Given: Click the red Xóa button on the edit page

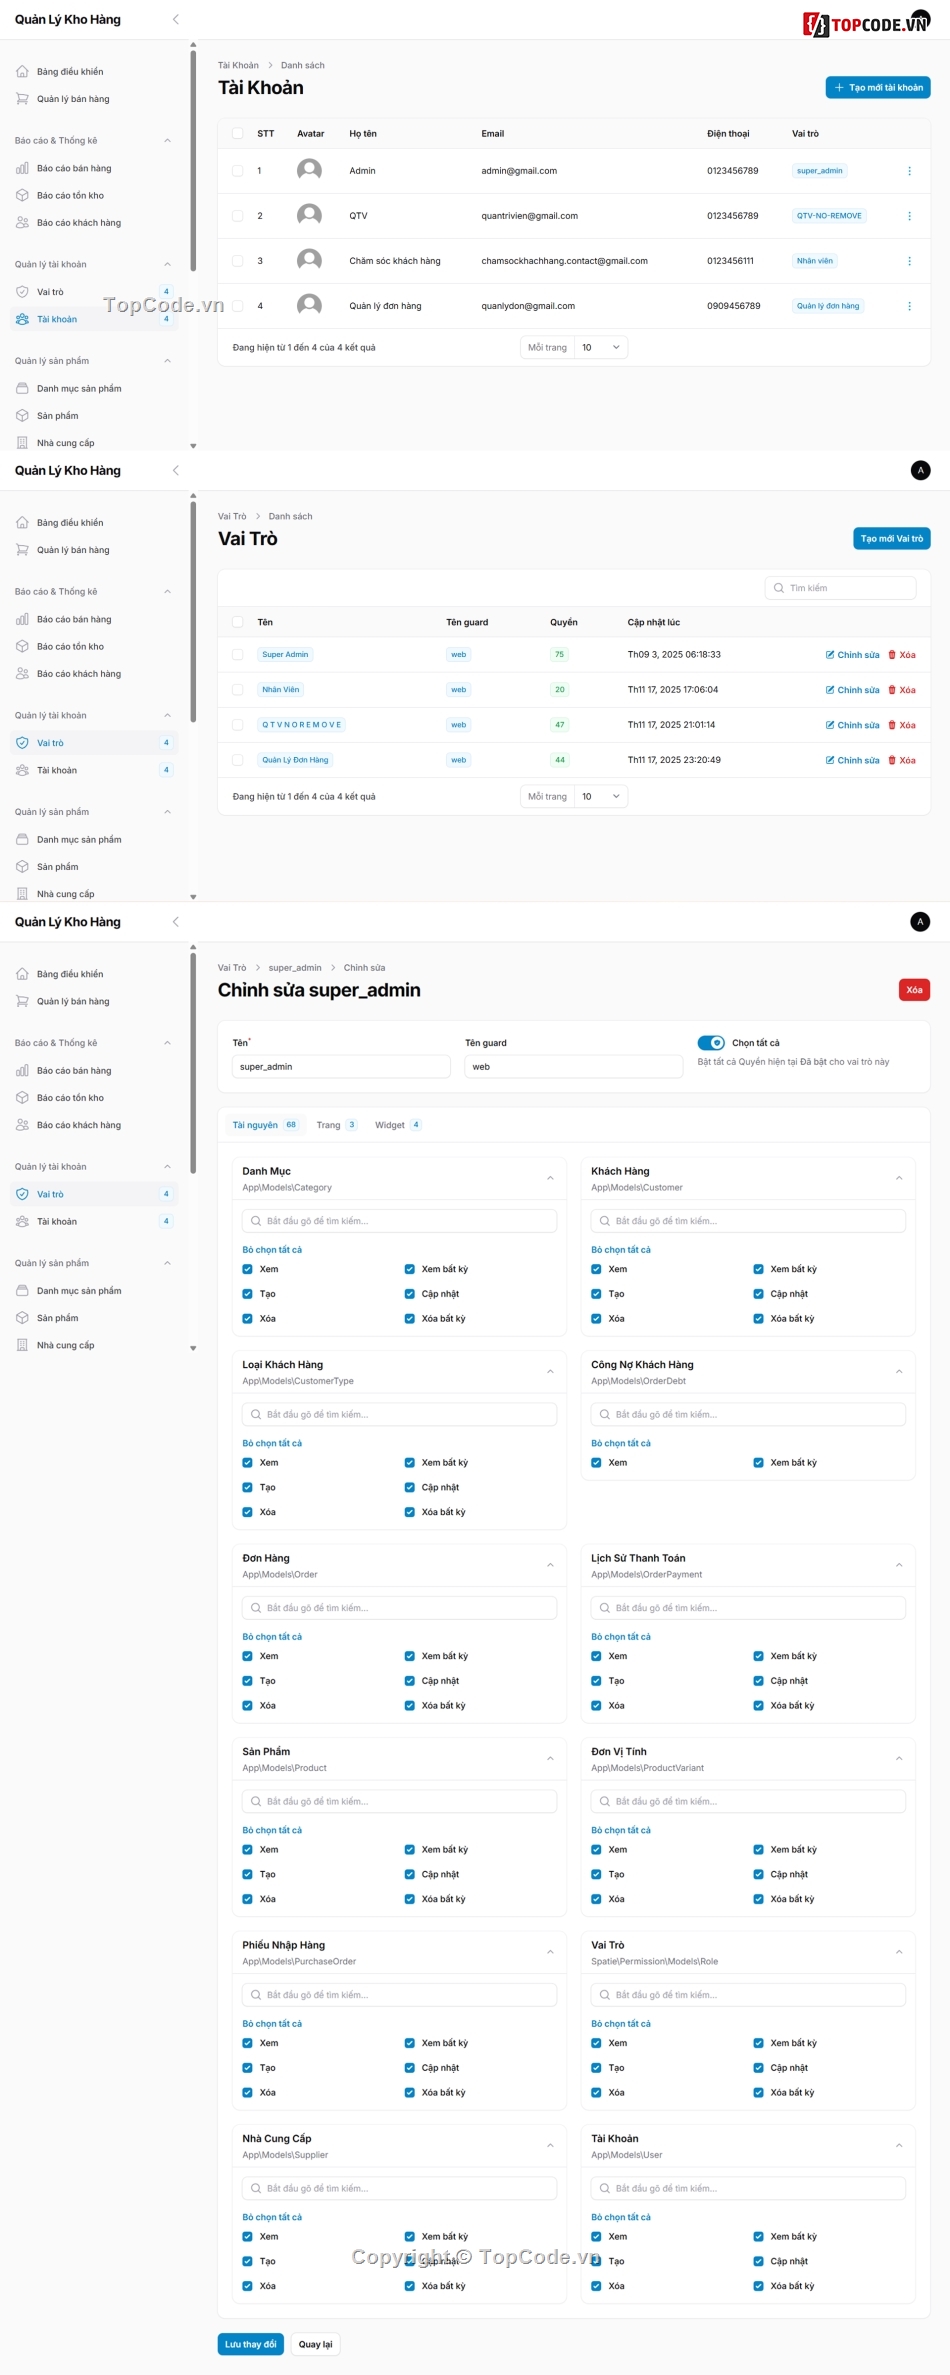Looking at the screenshot, I should point(914,990).
